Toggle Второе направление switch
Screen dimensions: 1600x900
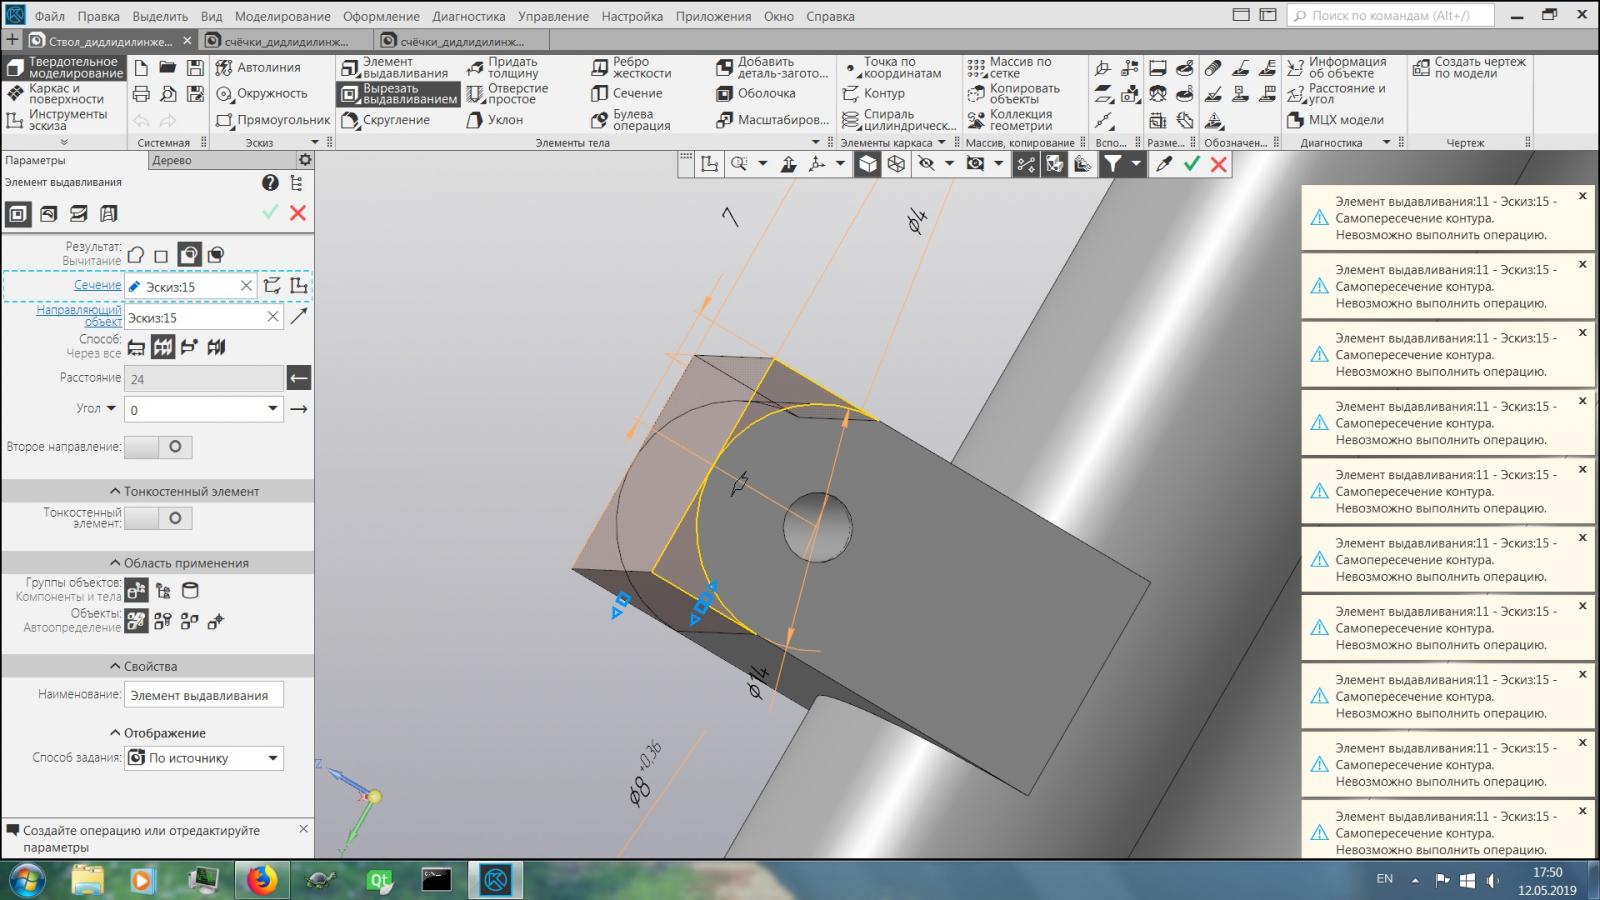point(158,447)
